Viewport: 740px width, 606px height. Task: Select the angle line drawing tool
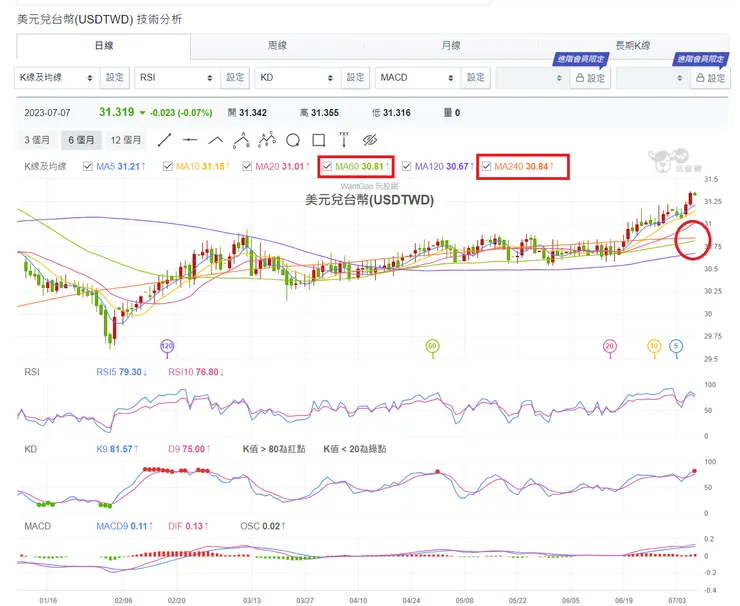(216, 140)
